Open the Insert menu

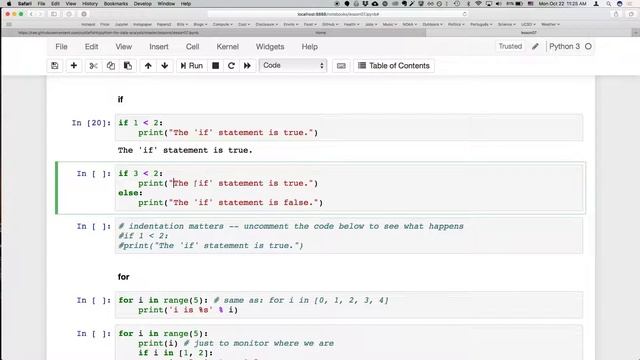159,47
